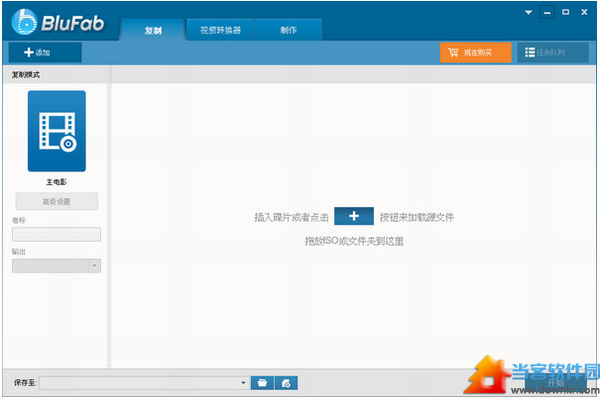This screenshot has height=400, width=600.
Task: Click the 拖放ISO或文件夹到这里 hint text
Action: pyautogui.click(x=354, y=241)
